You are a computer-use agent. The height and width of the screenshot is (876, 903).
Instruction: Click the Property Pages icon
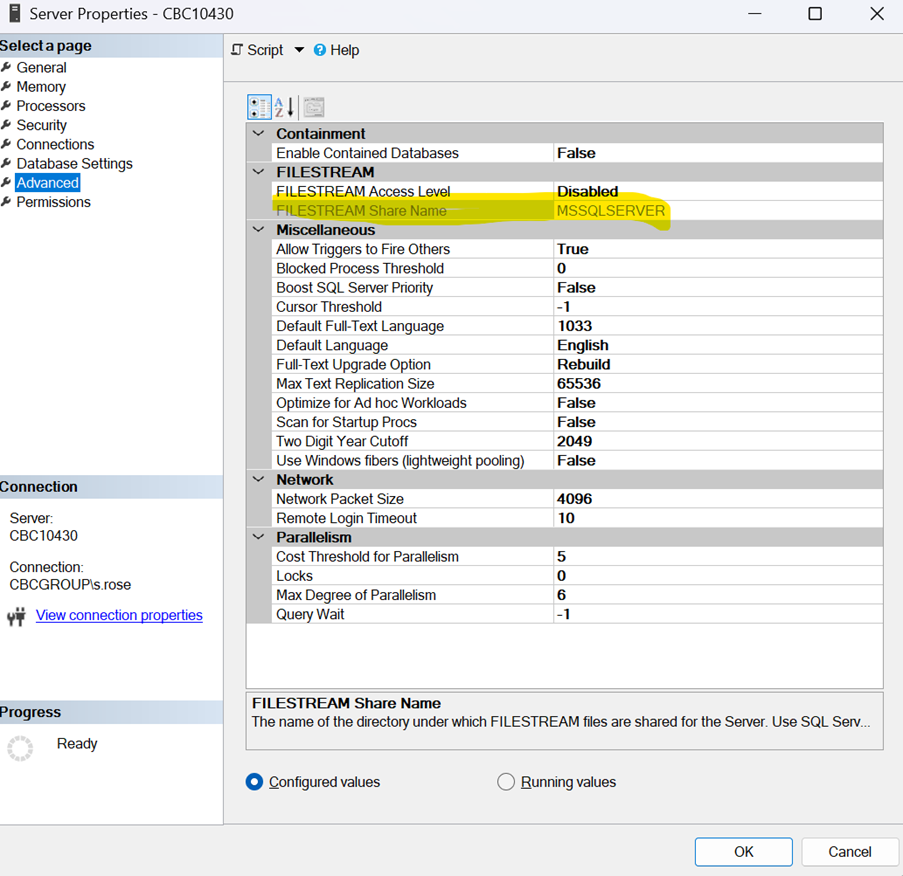313,107
